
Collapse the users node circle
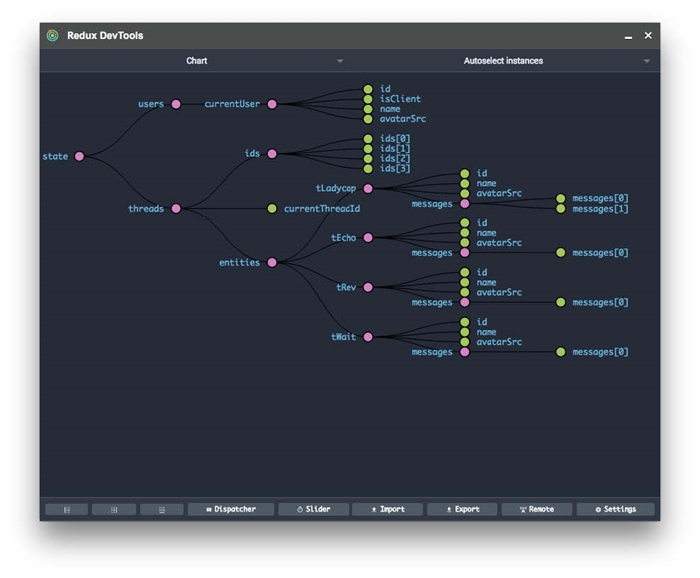point(176,104)
